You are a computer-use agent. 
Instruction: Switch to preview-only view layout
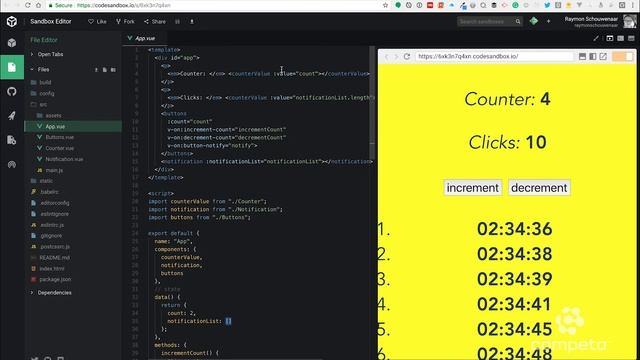(x=631, y=38)
